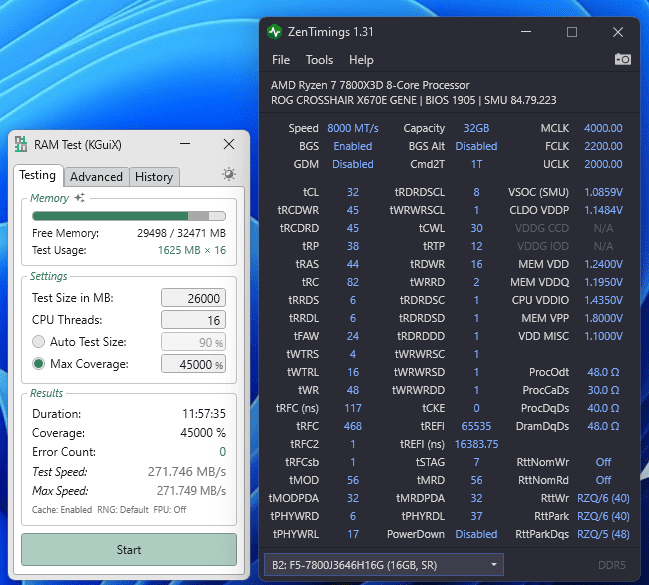Toggle the RAM Test light/dark theme icon
649x585 pixels.
point(228,174)
